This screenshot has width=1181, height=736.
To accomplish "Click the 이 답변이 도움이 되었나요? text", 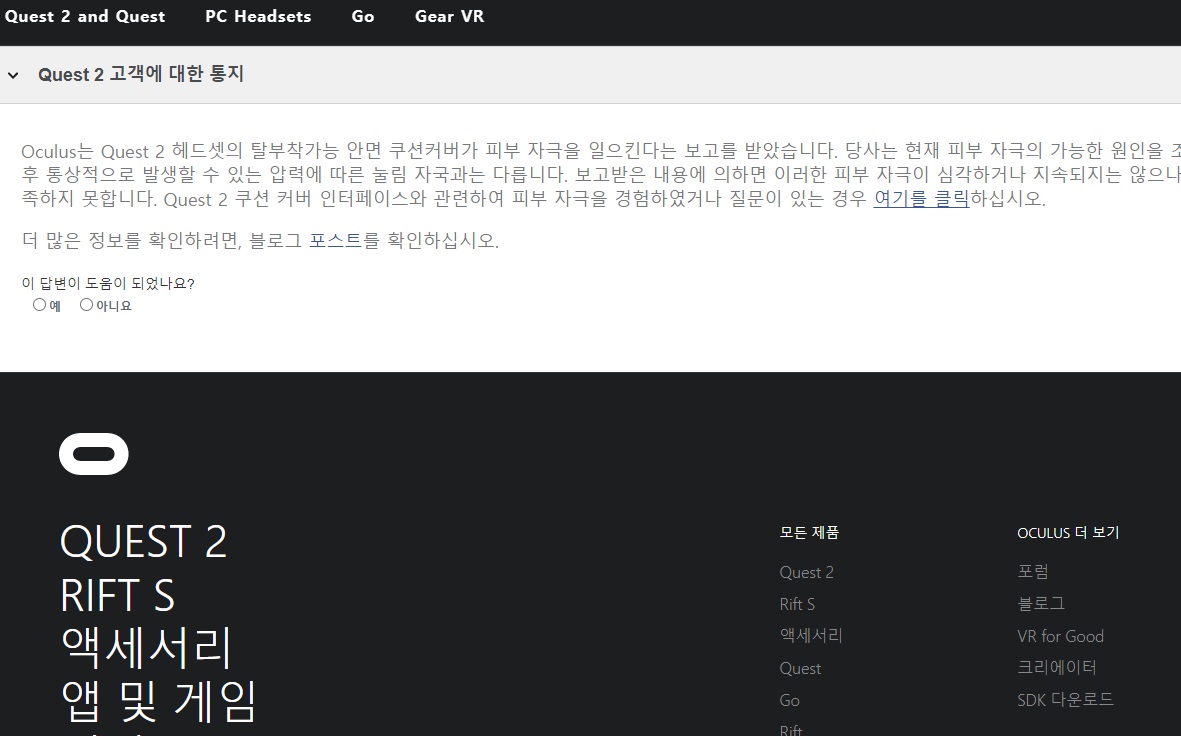I will (108, 284).
